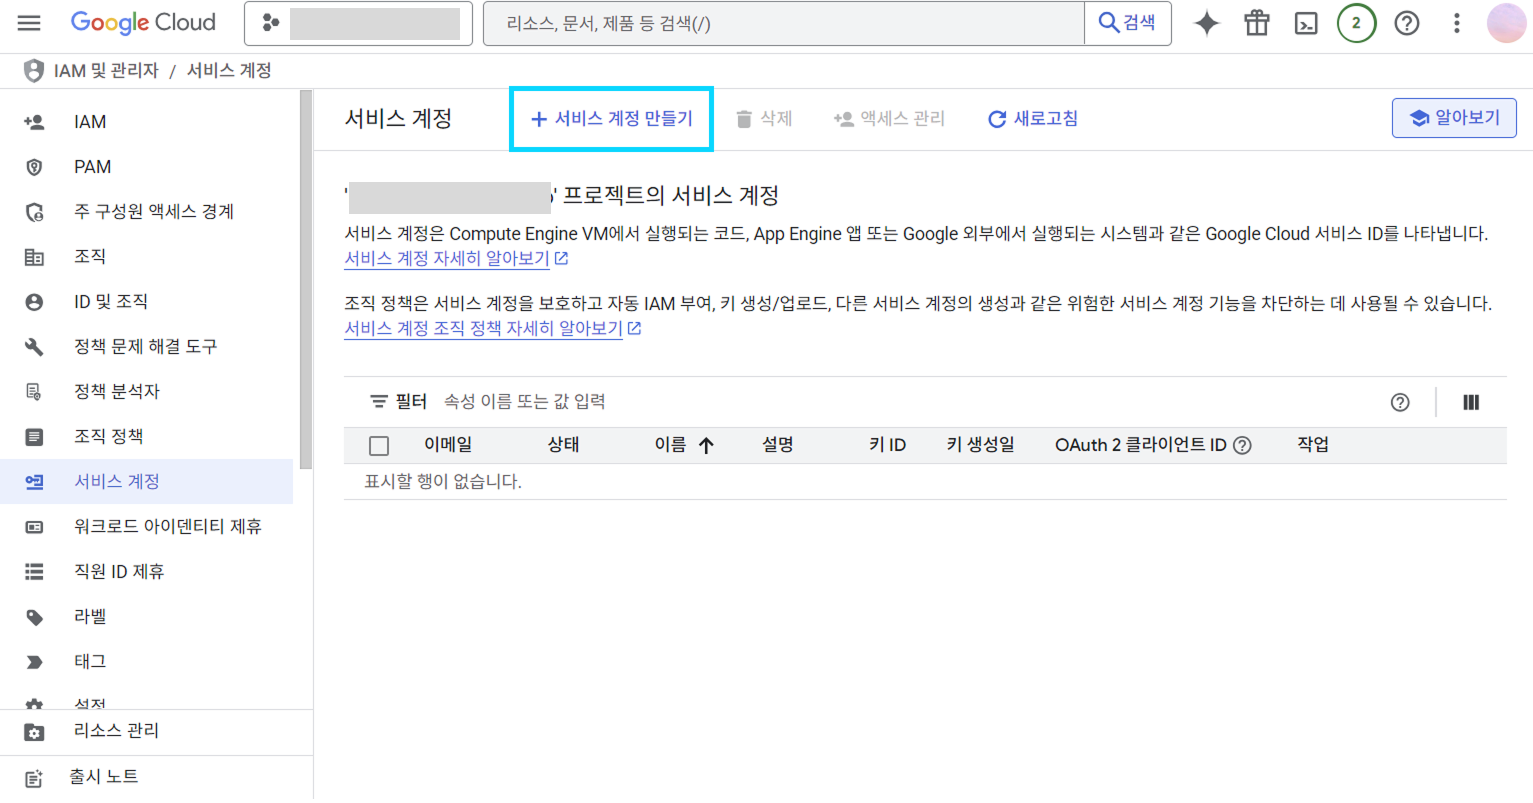Click the IAM add-person sidebar icon
This screenshot has width=1533, height=803.
pyautogui.click(x=34, y=122)
